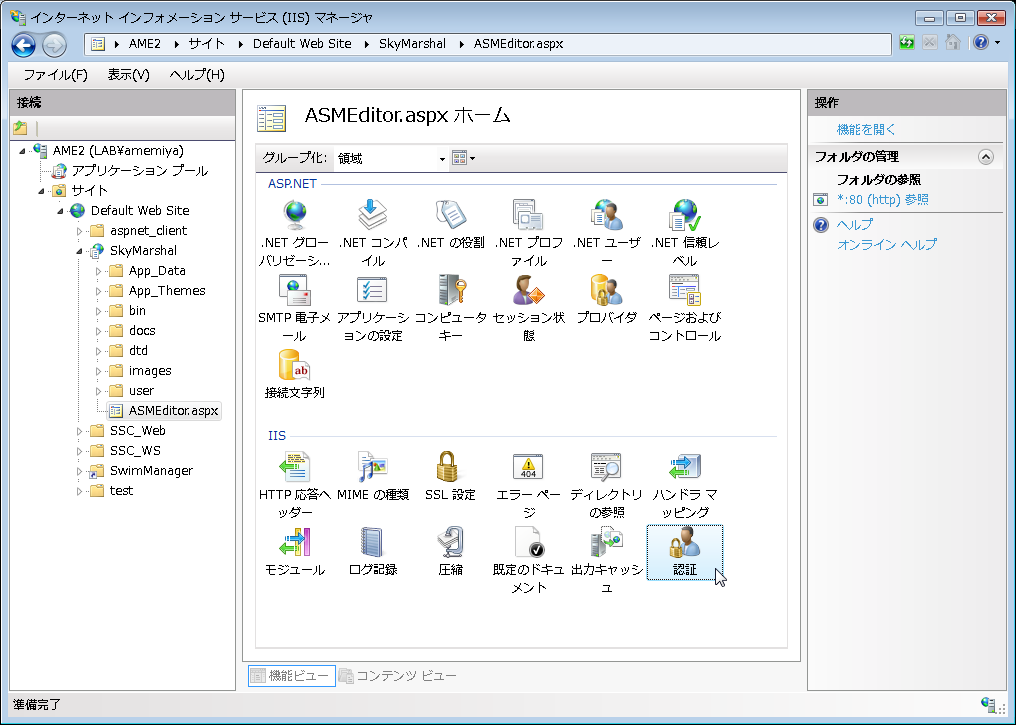
Task: Select the SwimManager tree item
Action: (151, 471)
